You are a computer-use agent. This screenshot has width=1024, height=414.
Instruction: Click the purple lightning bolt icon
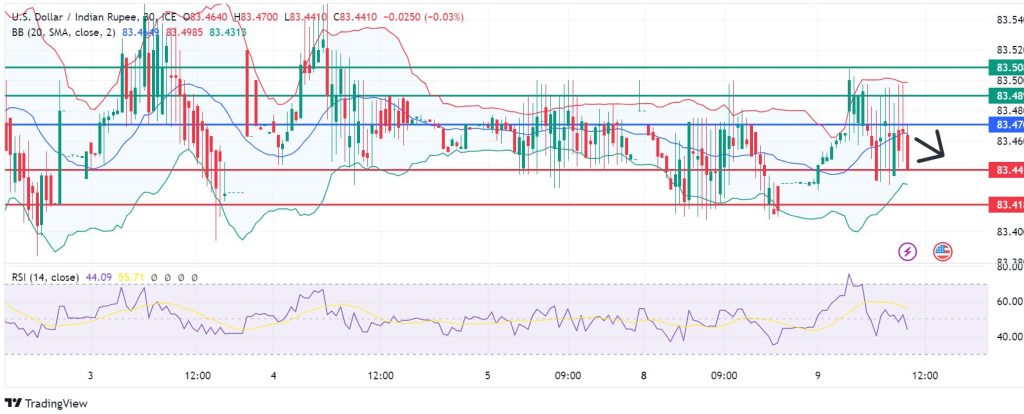coord(908,251)
